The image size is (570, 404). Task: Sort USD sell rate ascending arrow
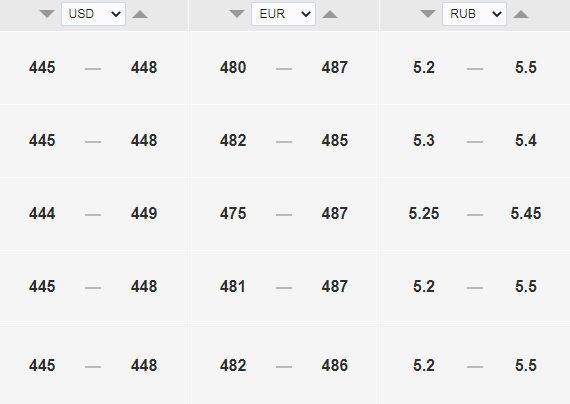point(140,14)
